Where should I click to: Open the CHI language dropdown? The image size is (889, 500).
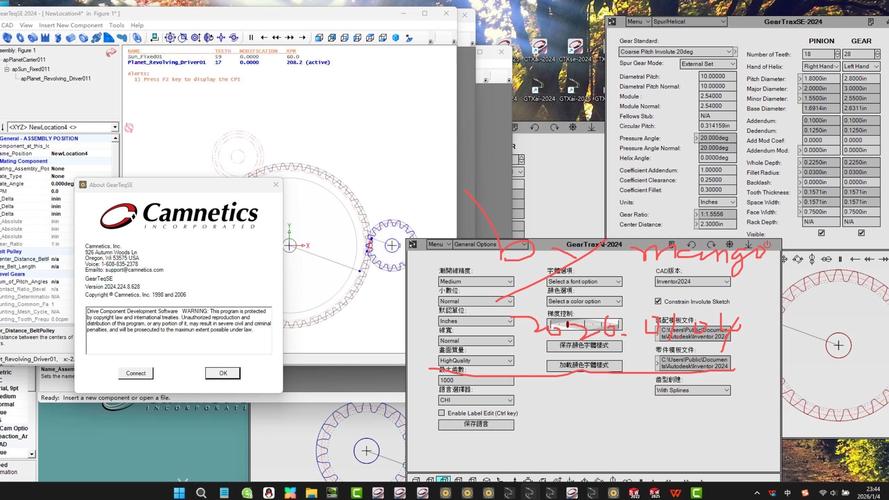(476, 400)
